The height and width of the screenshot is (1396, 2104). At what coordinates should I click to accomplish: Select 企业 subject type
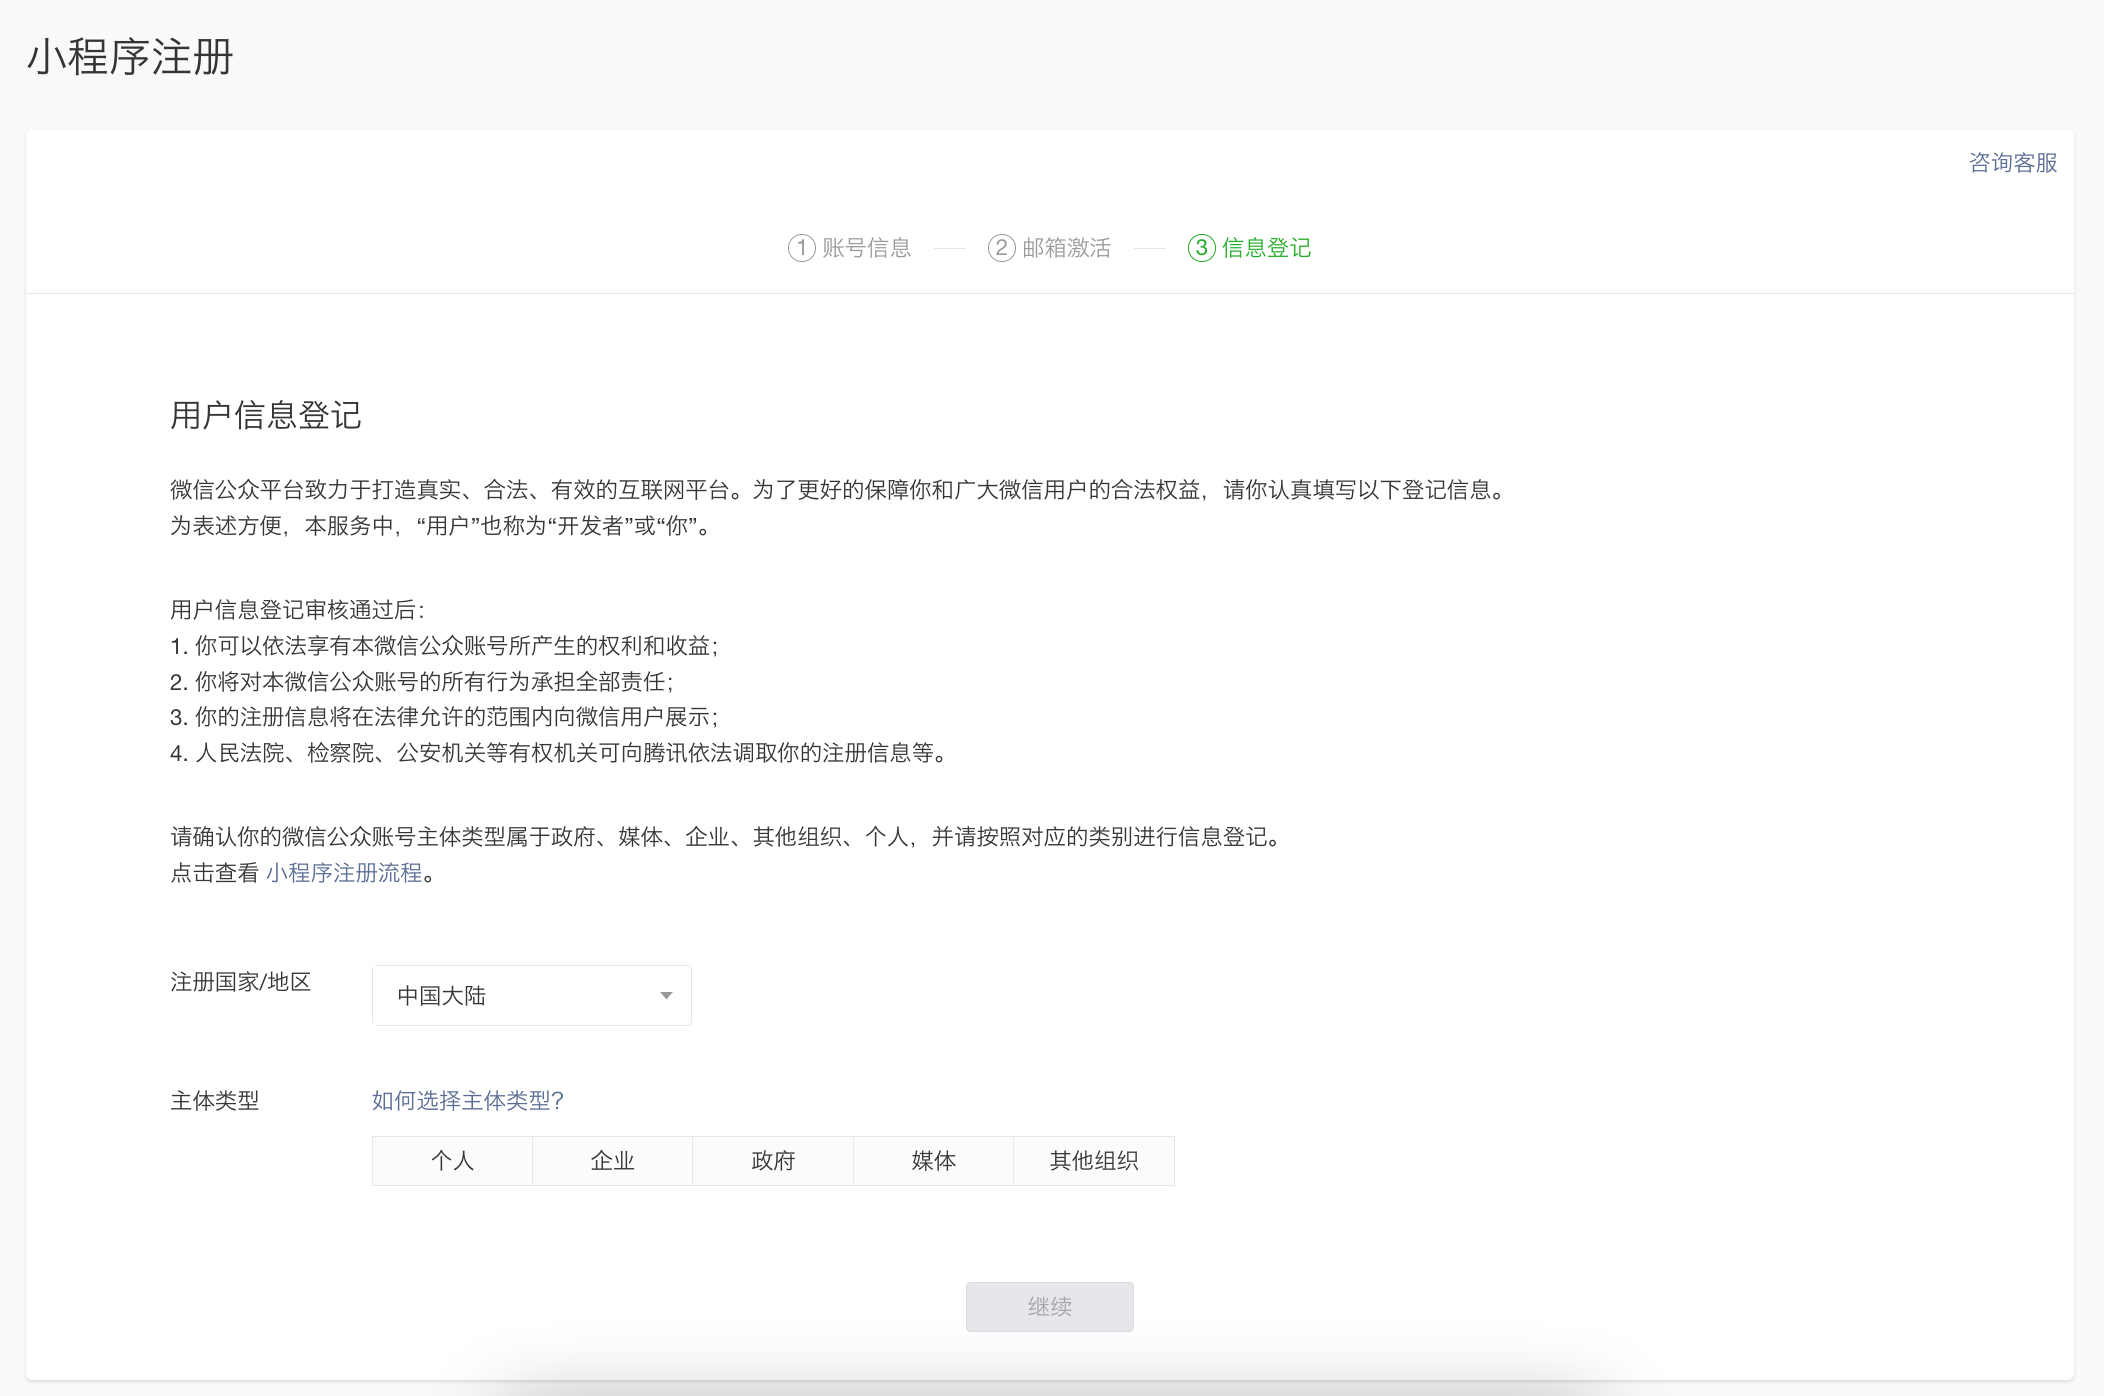click(x=612, y=1161)
